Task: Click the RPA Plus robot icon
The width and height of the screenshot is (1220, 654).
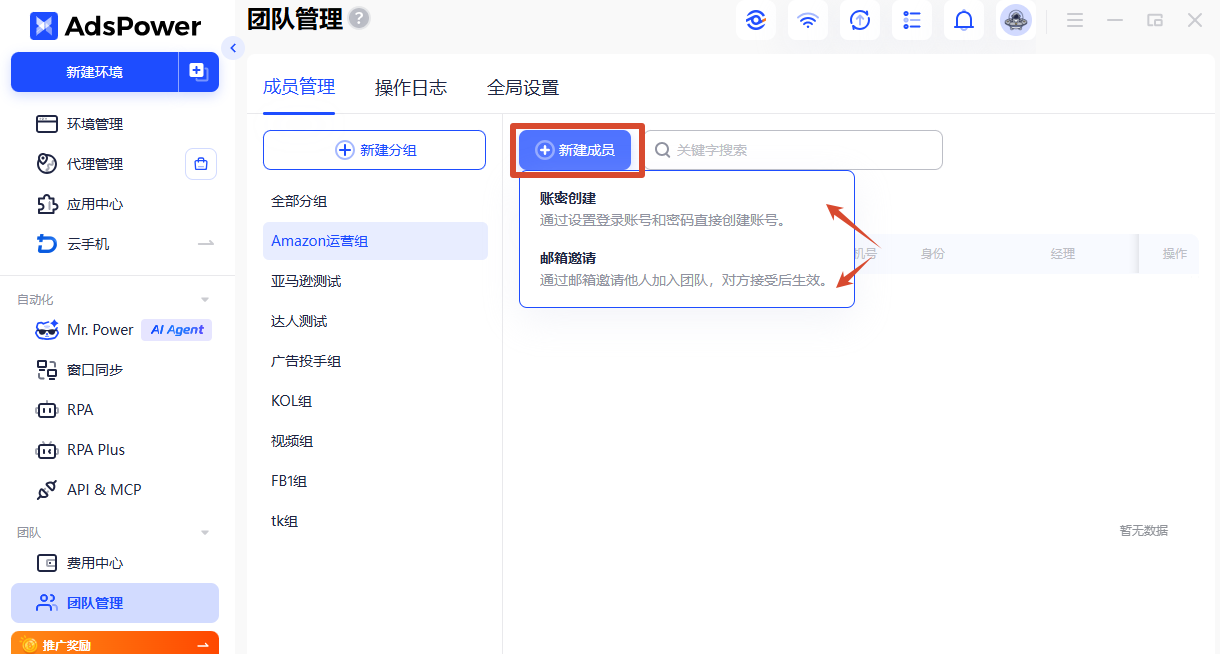Action: coord(46,450)
